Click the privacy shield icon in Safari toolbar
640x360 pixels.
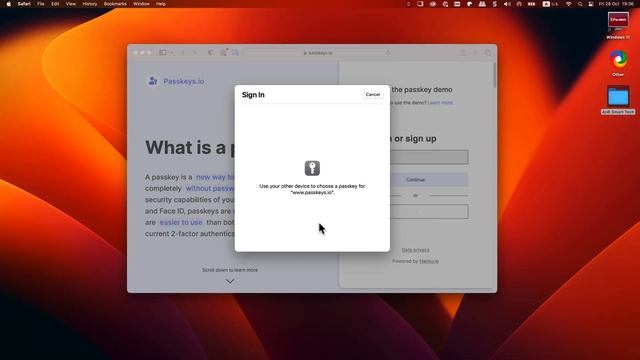click(x=211, y=53)
